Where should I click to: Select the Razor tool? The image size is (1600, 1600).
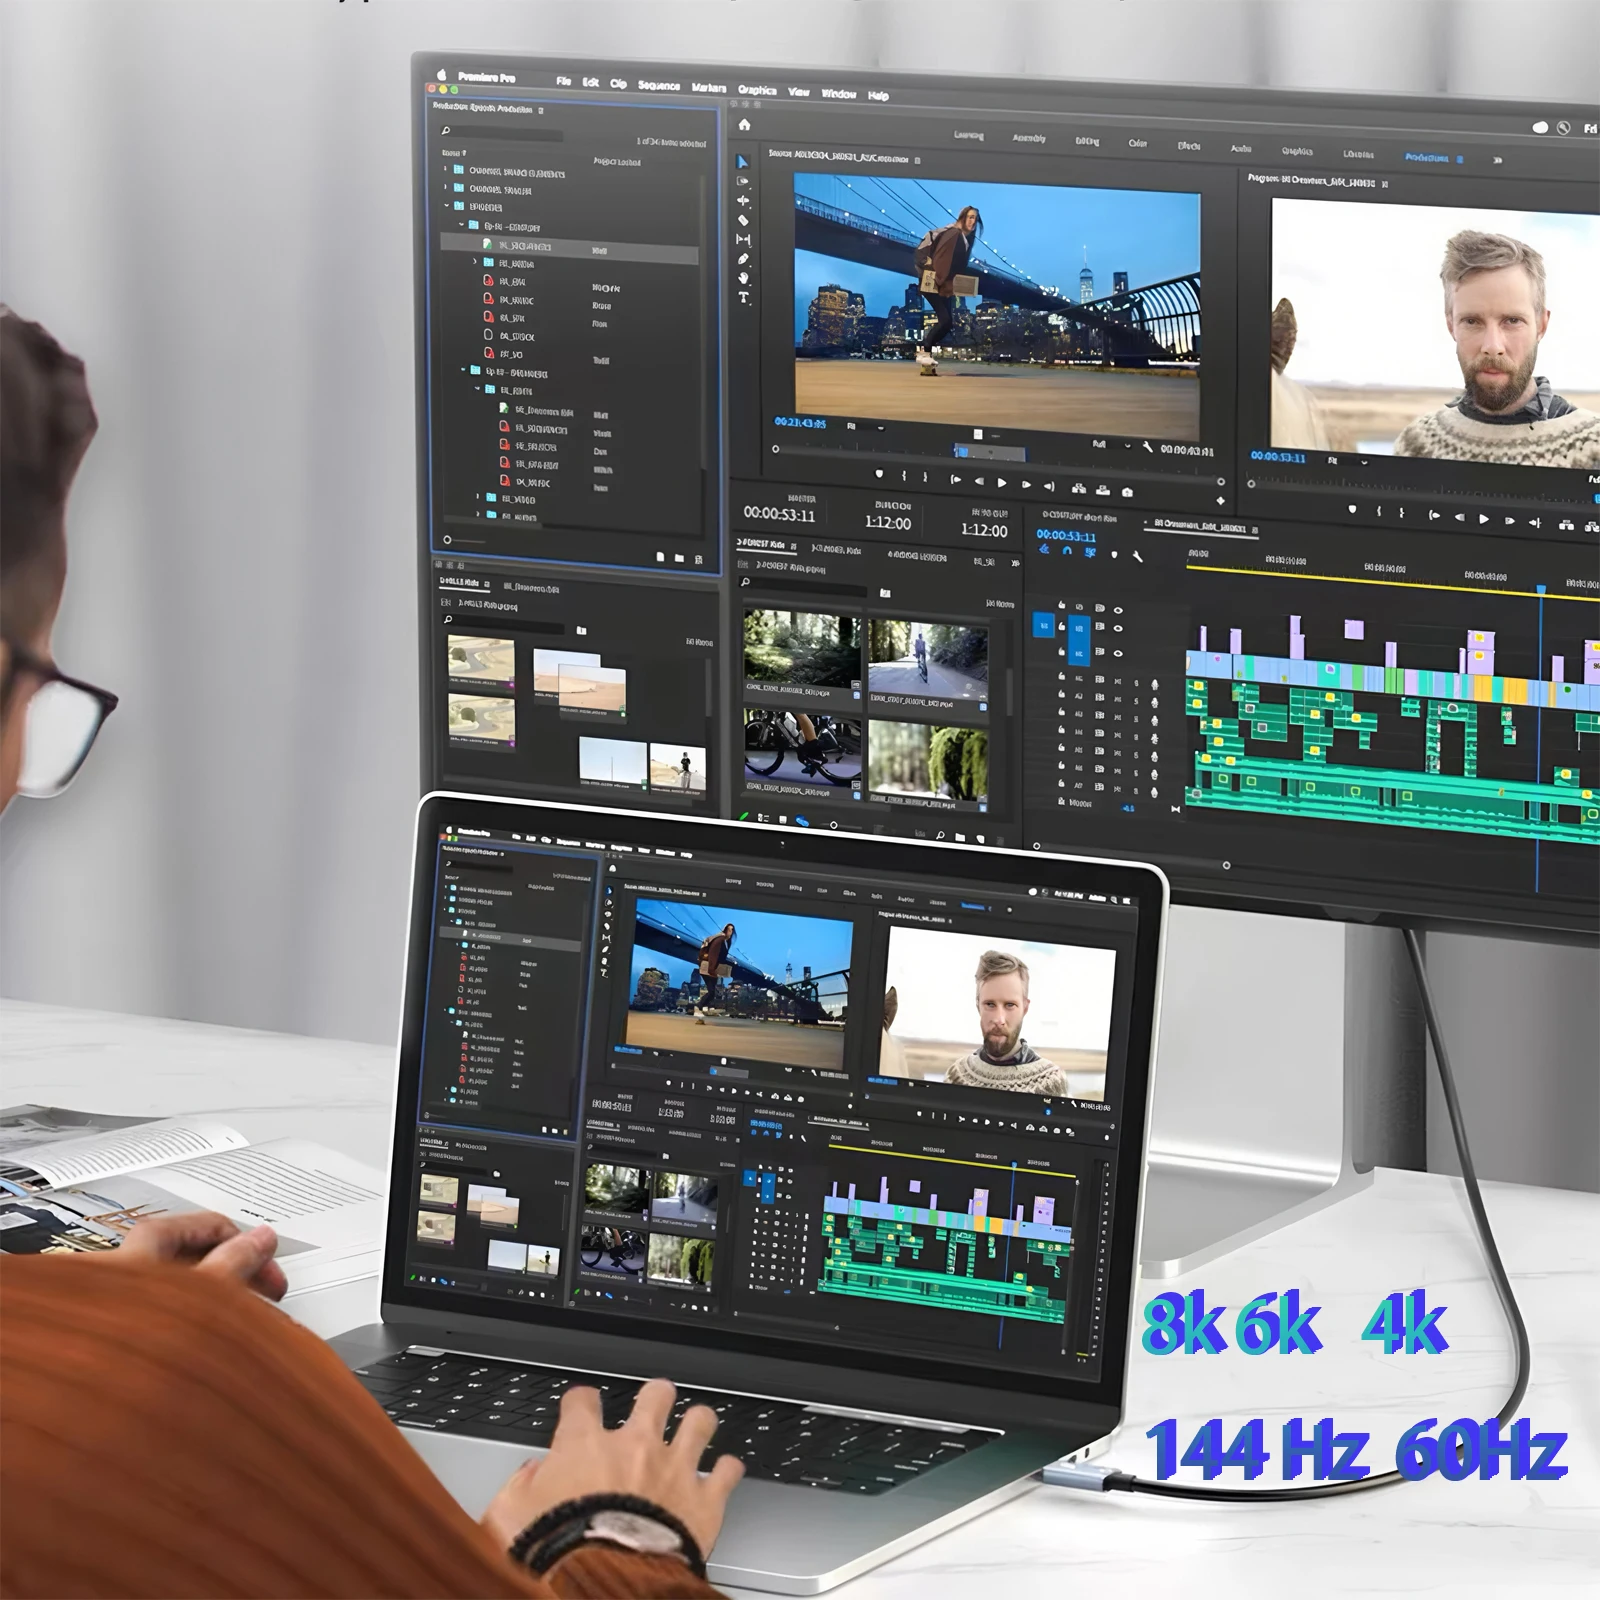click(744, 219)
